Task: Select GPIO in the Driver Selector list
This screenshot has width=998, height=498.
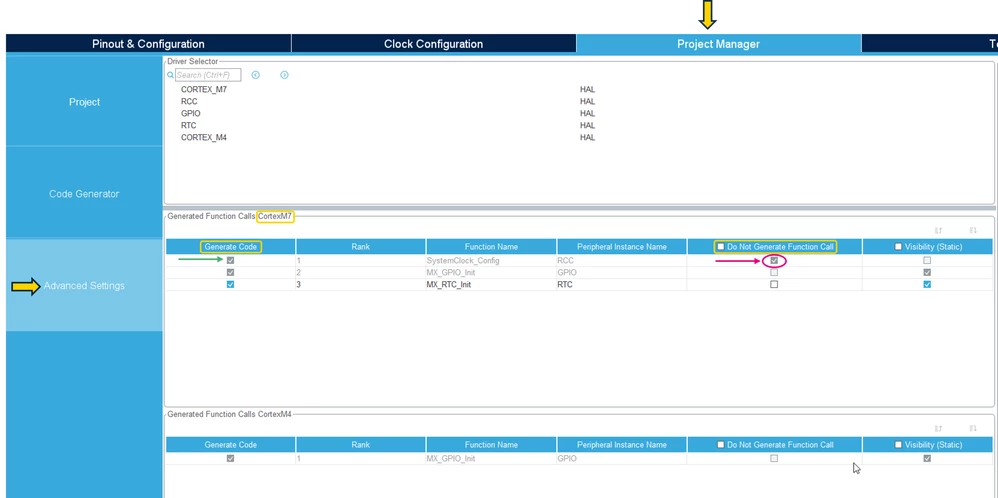Action: pyautogui.click(x=190, y=114)
